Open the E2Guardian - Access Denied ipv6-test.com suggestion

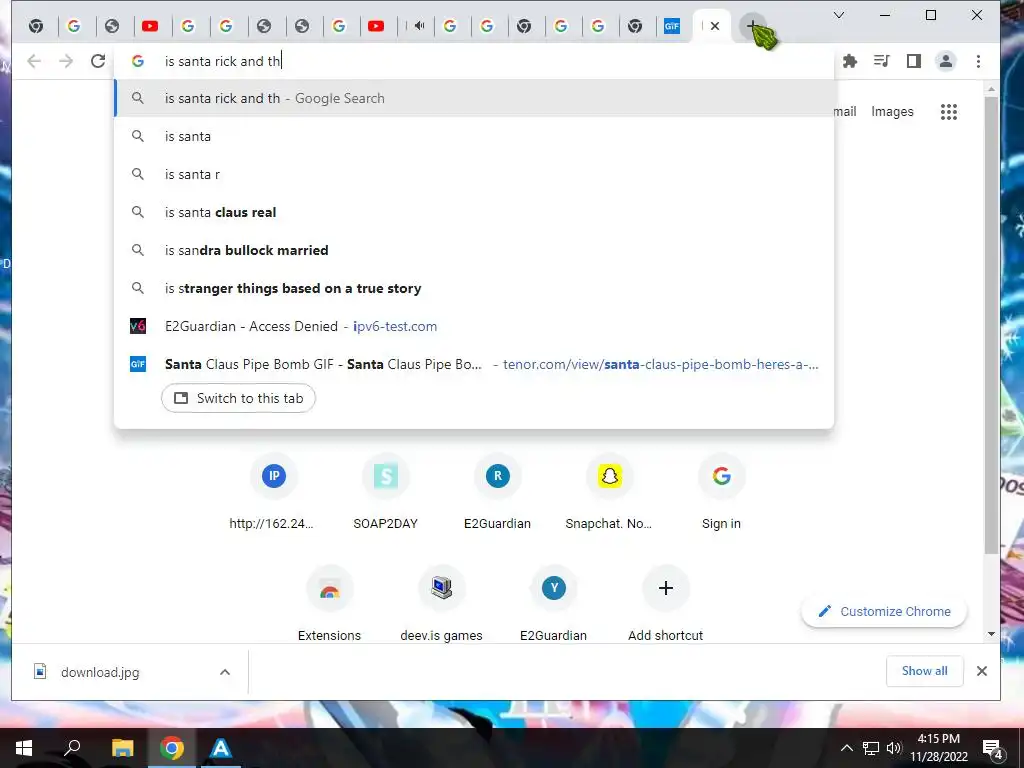[474, 326]
